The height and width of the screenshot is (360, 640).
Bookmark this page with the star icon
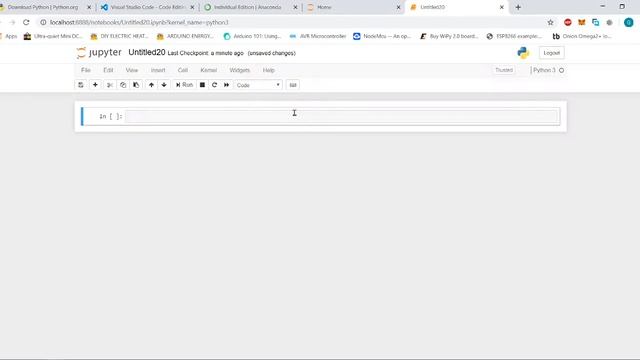coord(550,22)
